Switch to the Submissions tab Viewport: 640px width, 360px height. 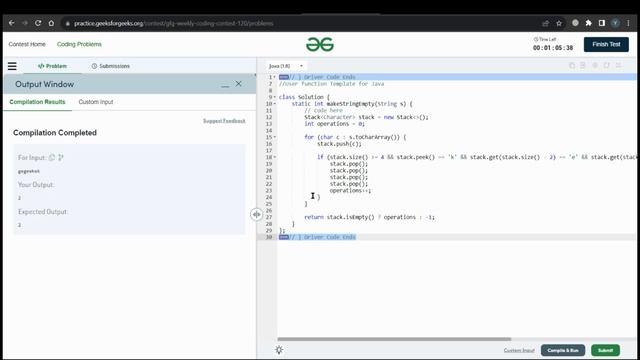pyautogui.click(x=111, y=66)
